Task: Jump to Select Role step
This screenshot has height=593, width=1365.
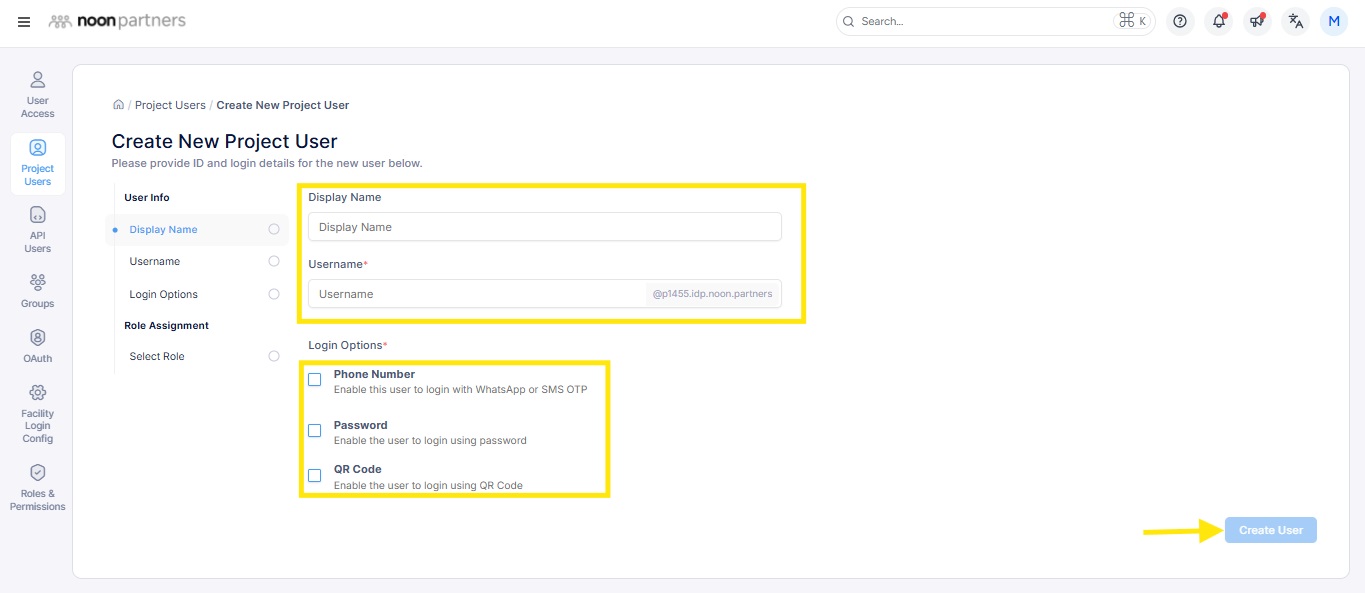Action: [x=157, y=356]
